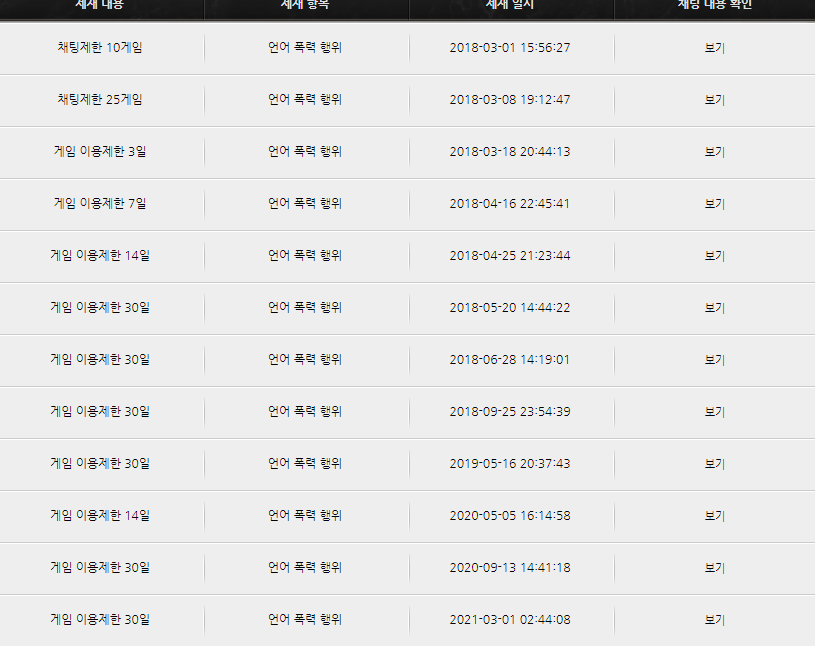The image size is (815, 646).
Task: Click 보기 beside 2018-09-25 23:54:39
Action: click(x=714, y=412)
